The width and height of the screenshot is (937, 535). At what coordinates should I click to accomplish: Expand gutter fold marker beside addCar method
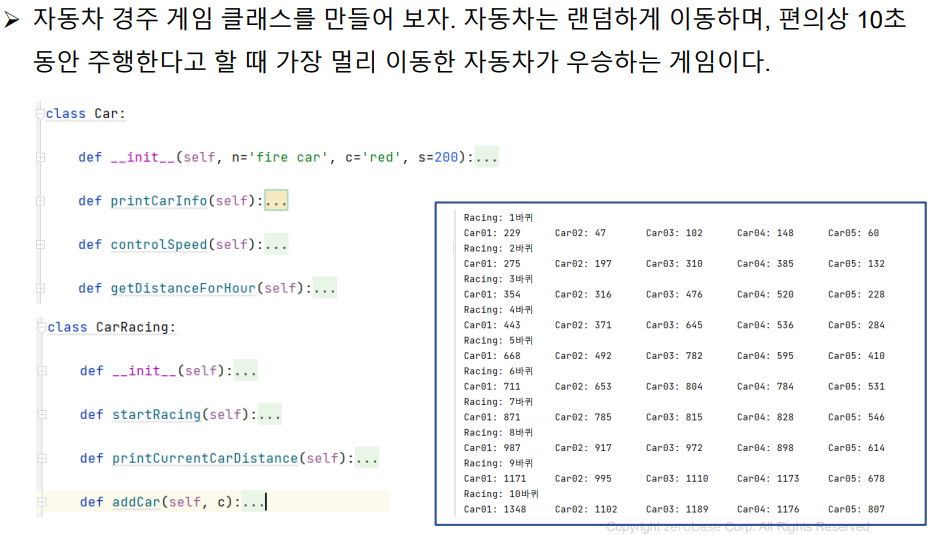point(42,502)
